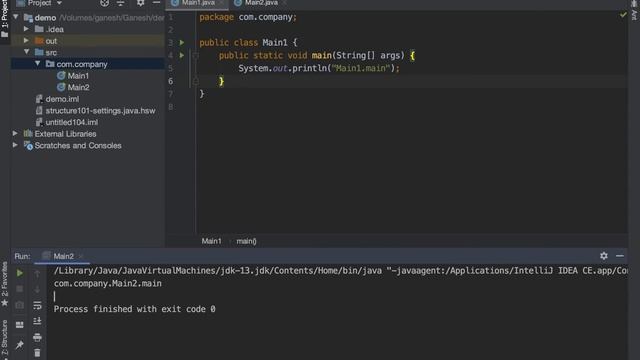640x360 pixels.
Task: Toggle the 1: Project tool window
Action: tap(4, 18)
